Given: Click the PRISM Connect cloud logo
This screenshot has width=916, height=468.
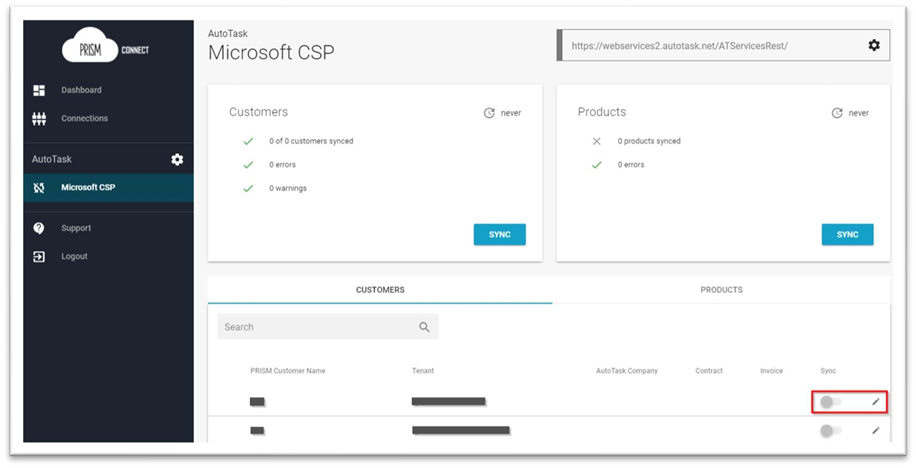Looking at the screenshot, I should [106, 45].
